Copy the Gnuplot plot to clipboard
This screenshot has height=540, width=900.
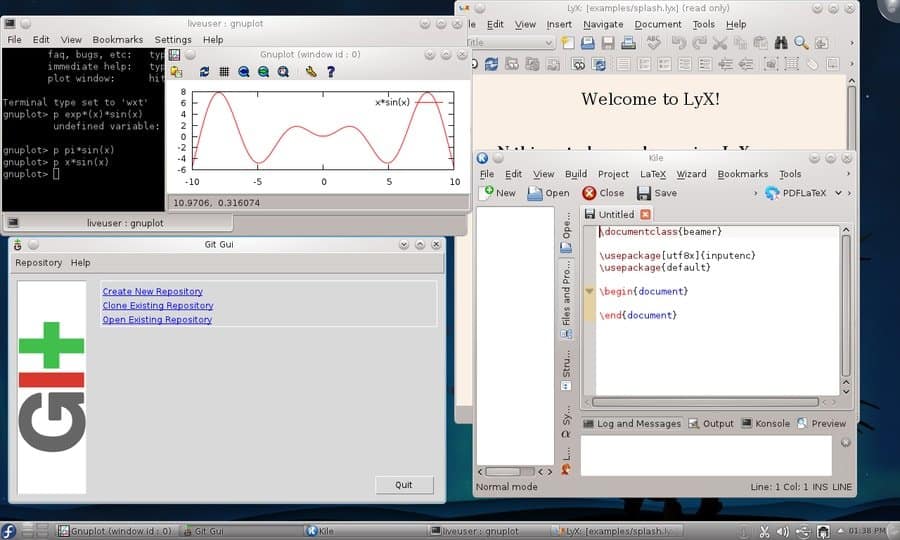176,72
